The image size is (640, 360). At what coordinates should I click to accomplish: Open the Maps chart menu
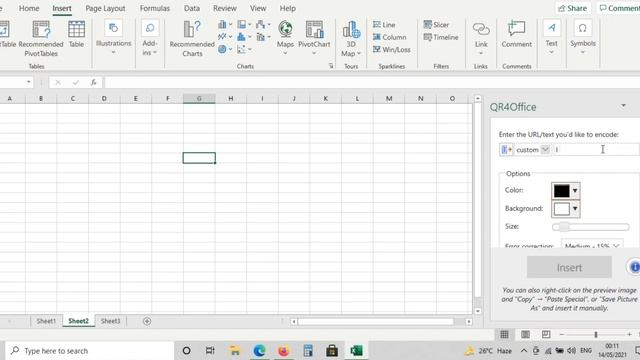[285, 38]
